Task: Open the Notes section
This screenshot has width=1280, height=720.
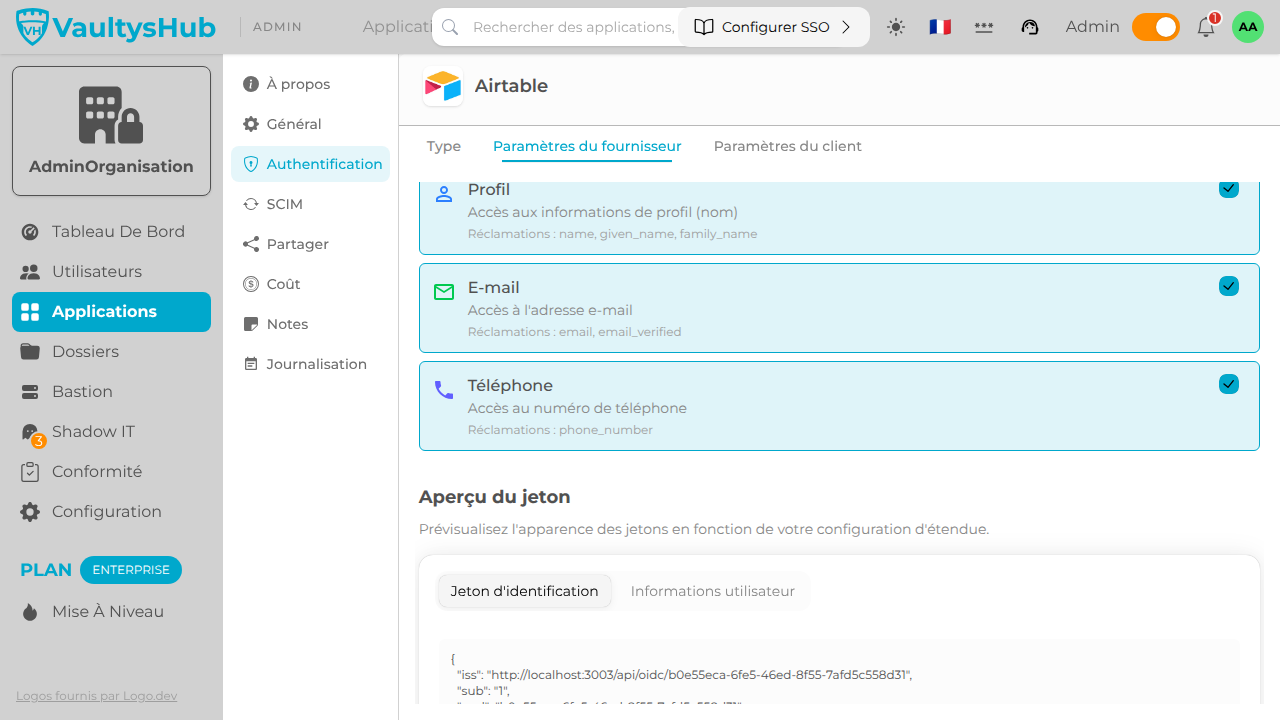Action: pos(311,324)
